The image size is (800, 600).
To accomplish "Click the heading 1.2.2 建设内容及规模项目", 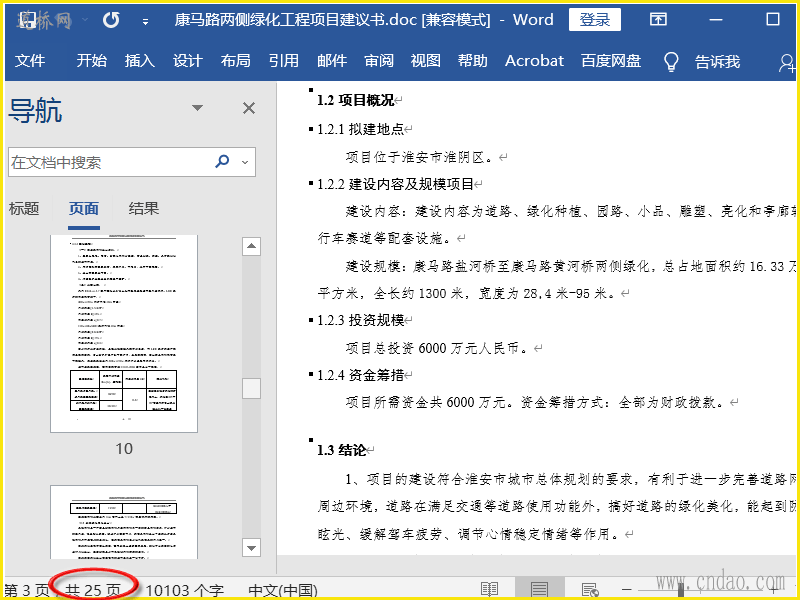I will click(395, 184).
